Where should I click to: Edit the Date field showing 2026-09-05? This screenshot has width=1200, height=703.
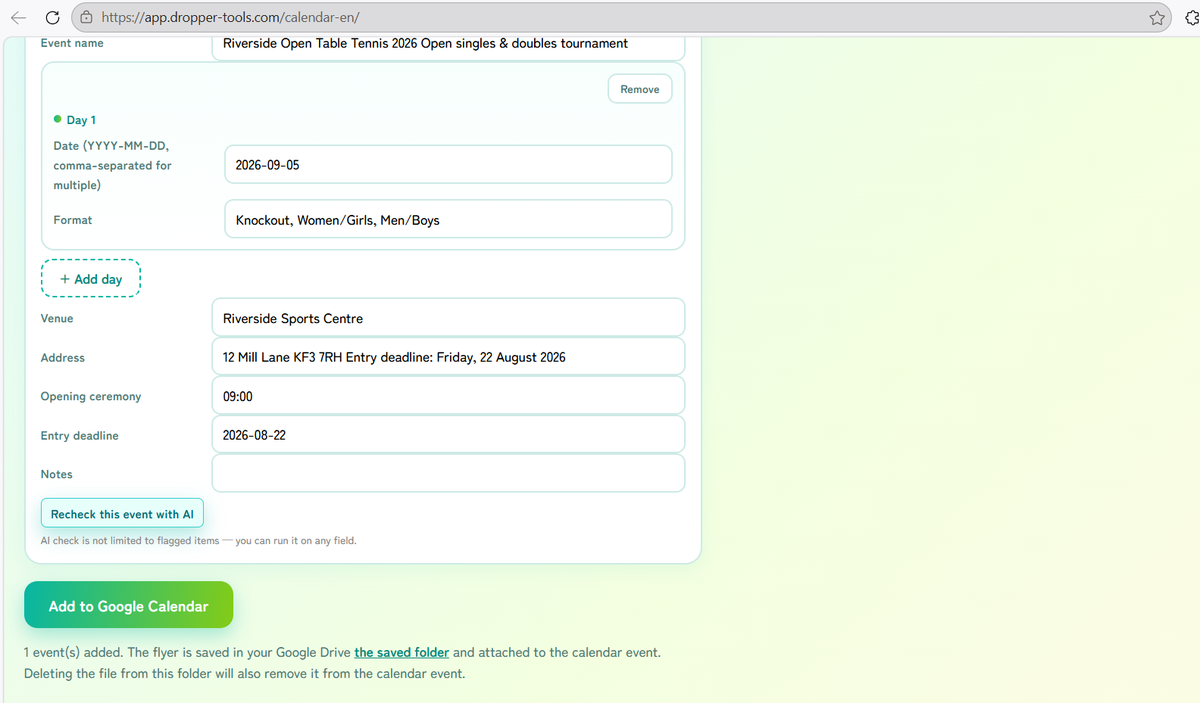click(x=448, y=165)
